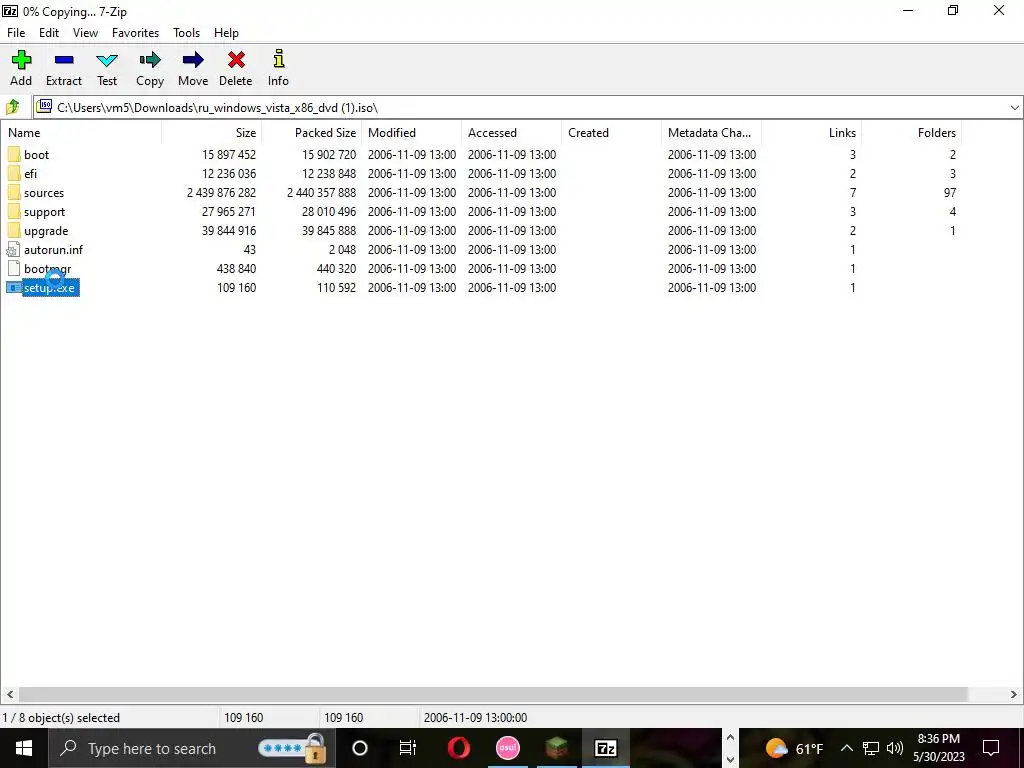
Task: Click the efi folders count 3
Action: point(952,174)
